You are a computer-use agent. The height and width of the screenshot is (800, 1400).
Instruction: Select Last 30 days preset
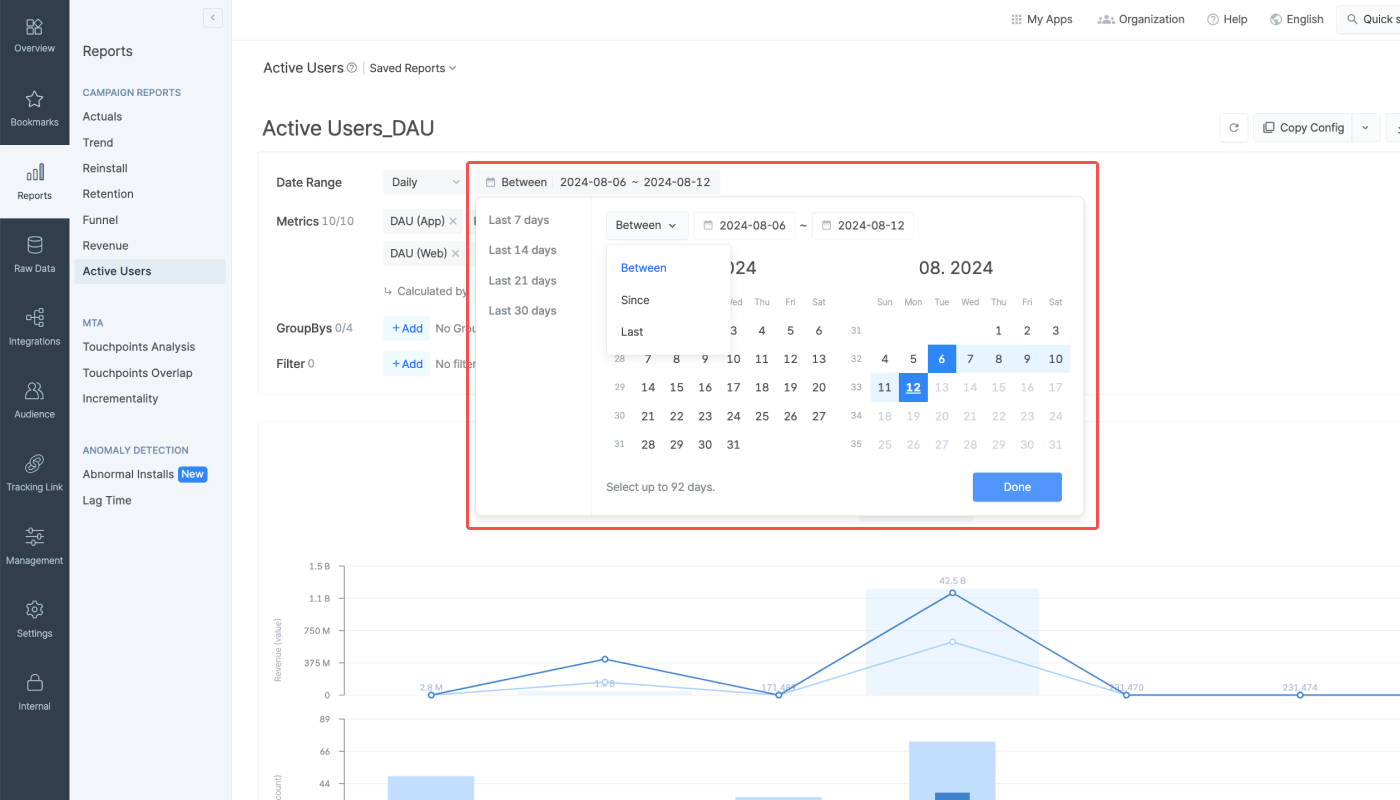click(522, 311)
